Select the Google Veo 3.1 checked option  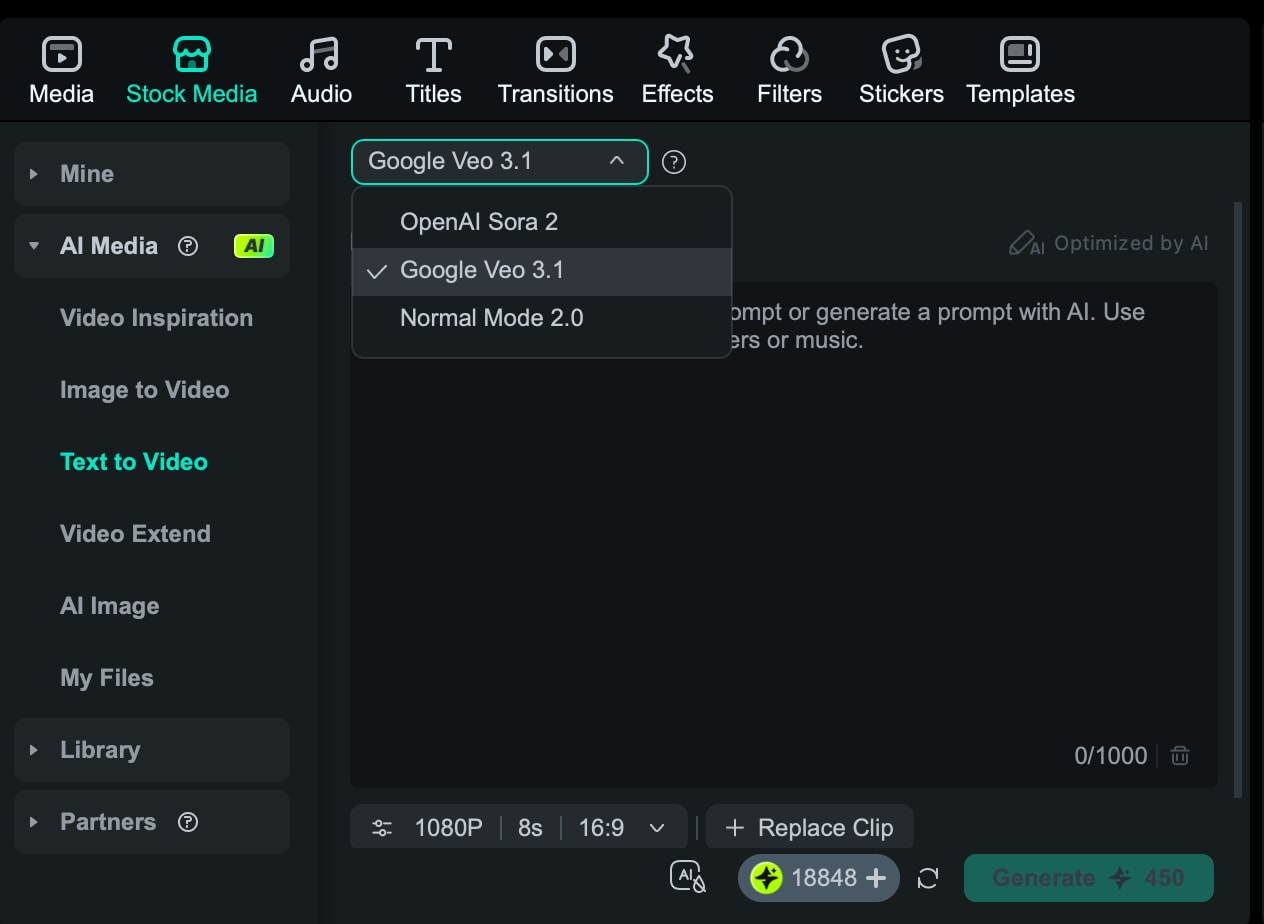coord(482,270)
